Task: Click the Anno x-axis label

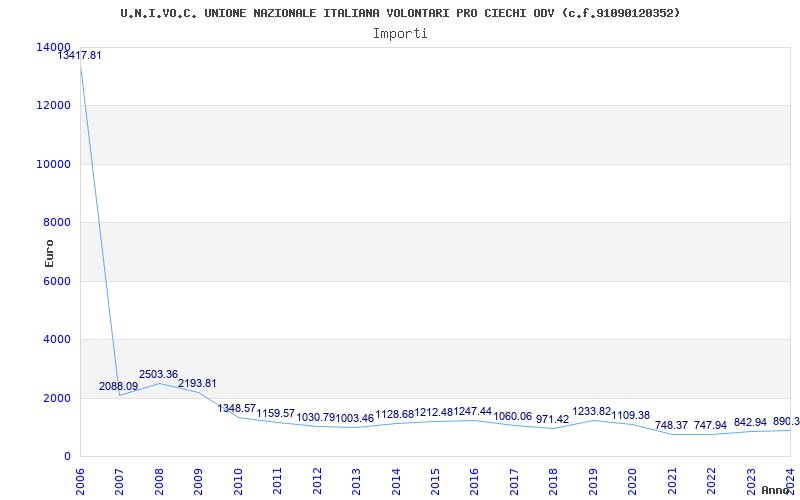Action: [x=776, y=490]
